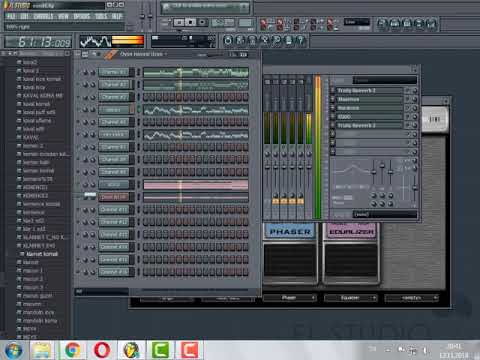Viewport: 480px width, 360px height.
Task: Open the EDIT menu
Action: point(24,16)
